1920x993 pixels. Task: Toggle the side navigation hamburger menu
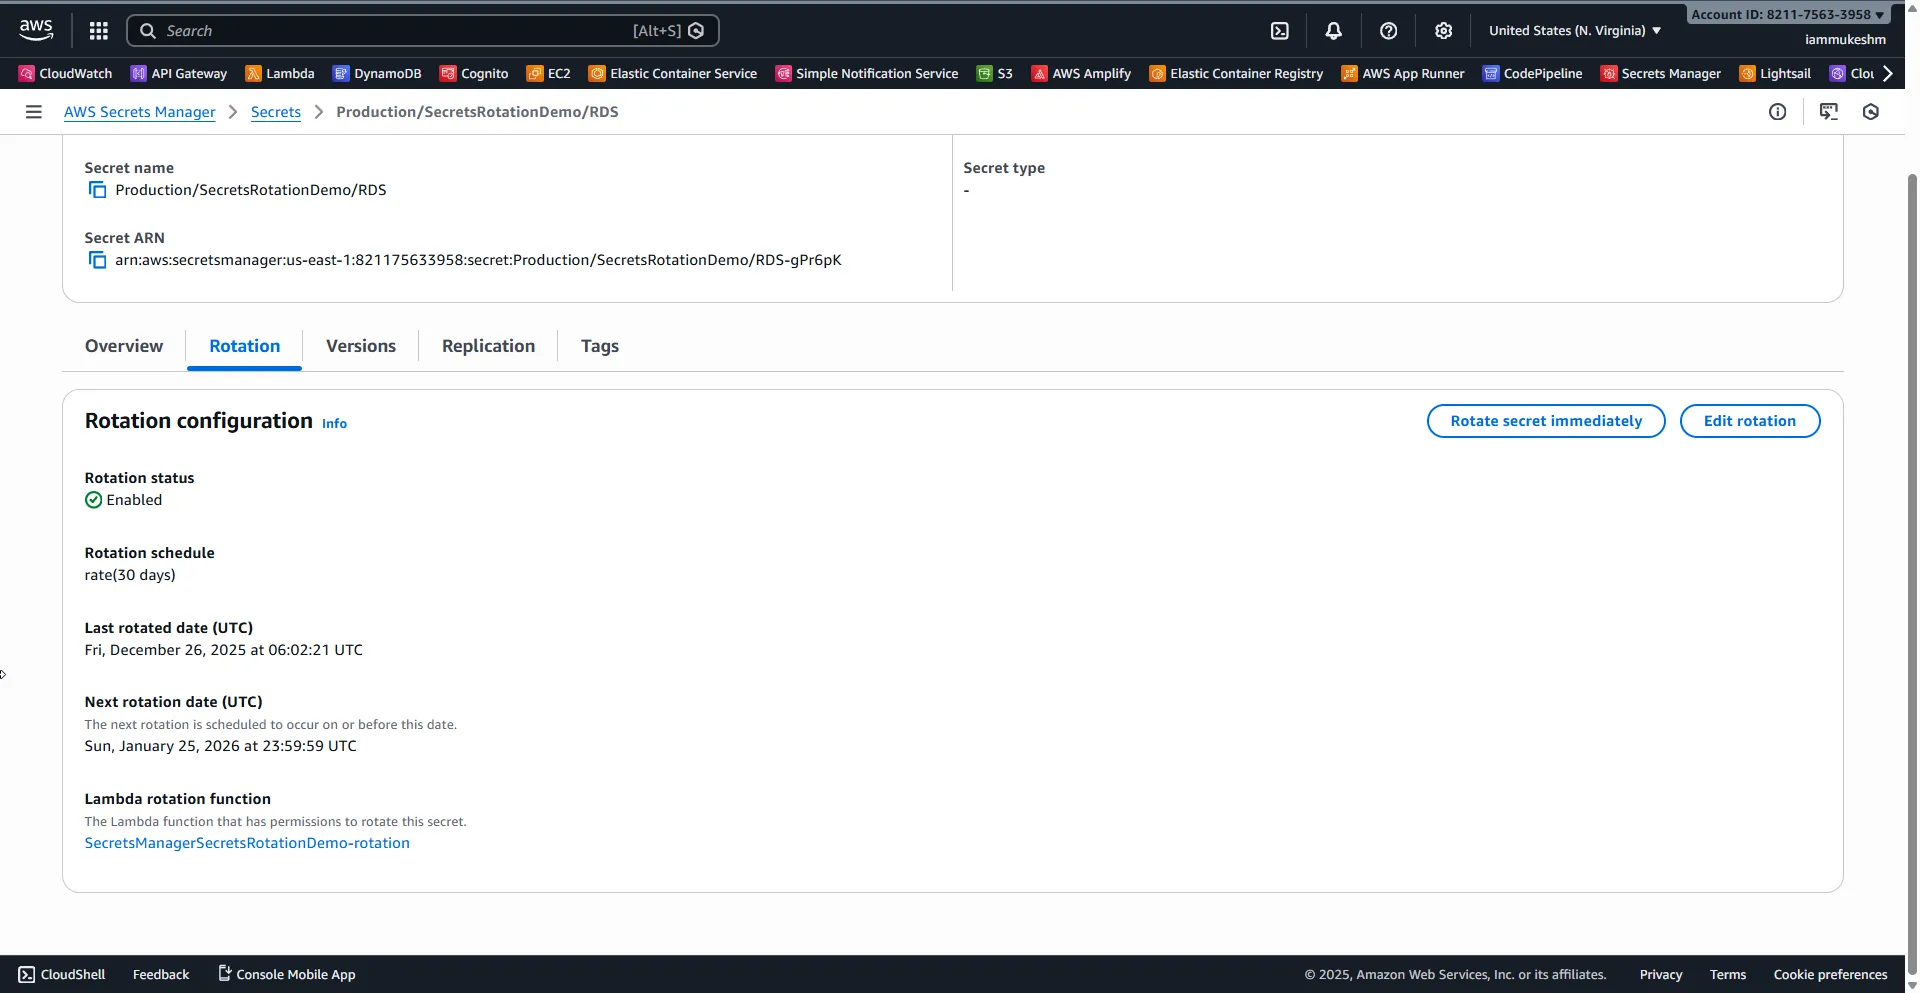(33, 112)
